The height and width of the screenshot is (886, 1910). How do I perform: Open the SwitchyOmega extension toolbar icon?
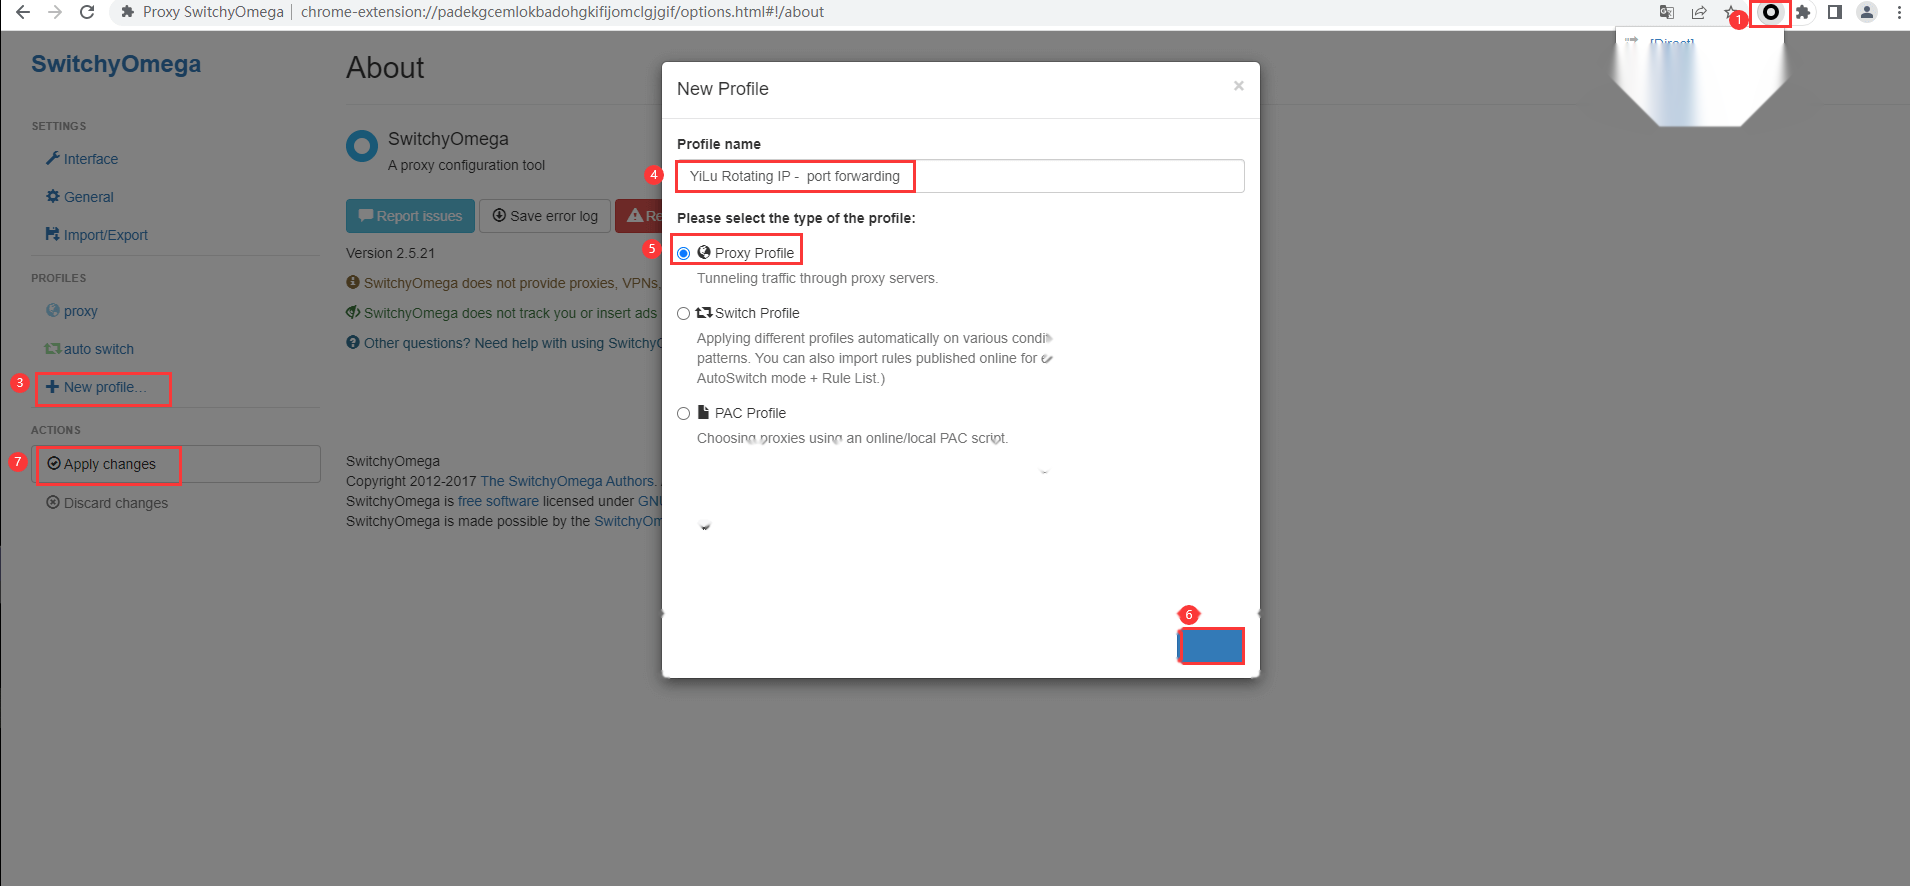[x=1771, y=12]
